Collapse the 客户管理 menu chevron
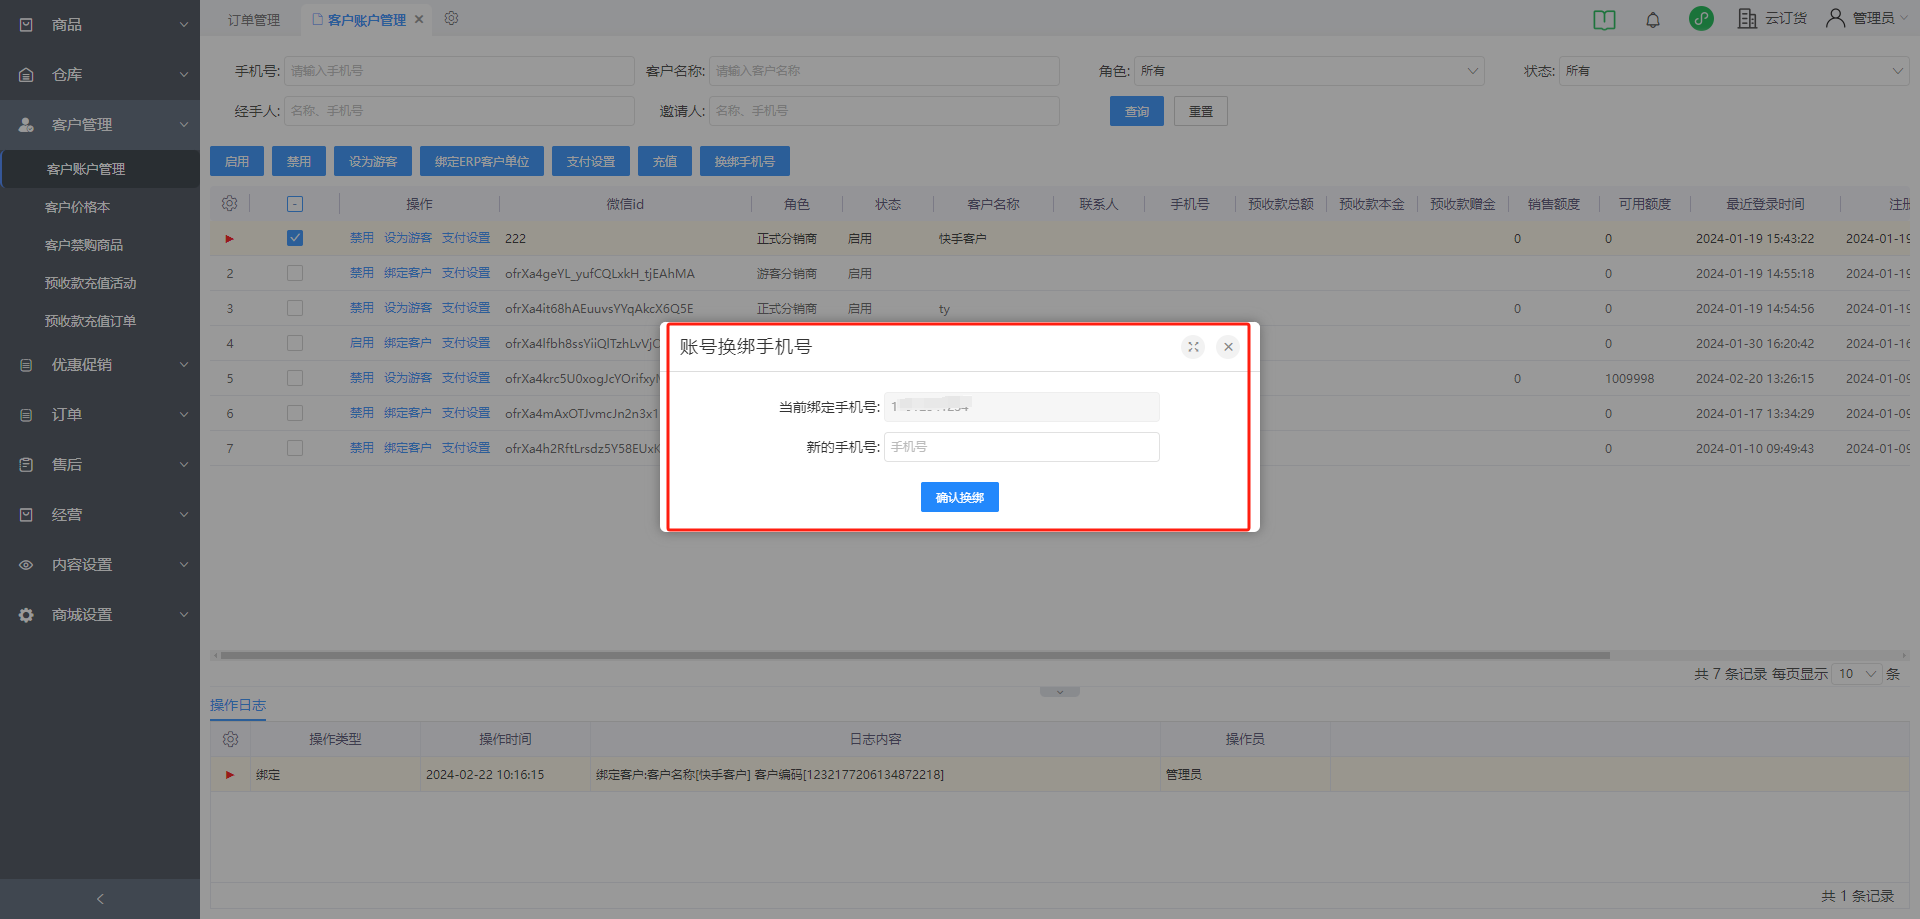The image size is (1920, 919). (184, 124)
